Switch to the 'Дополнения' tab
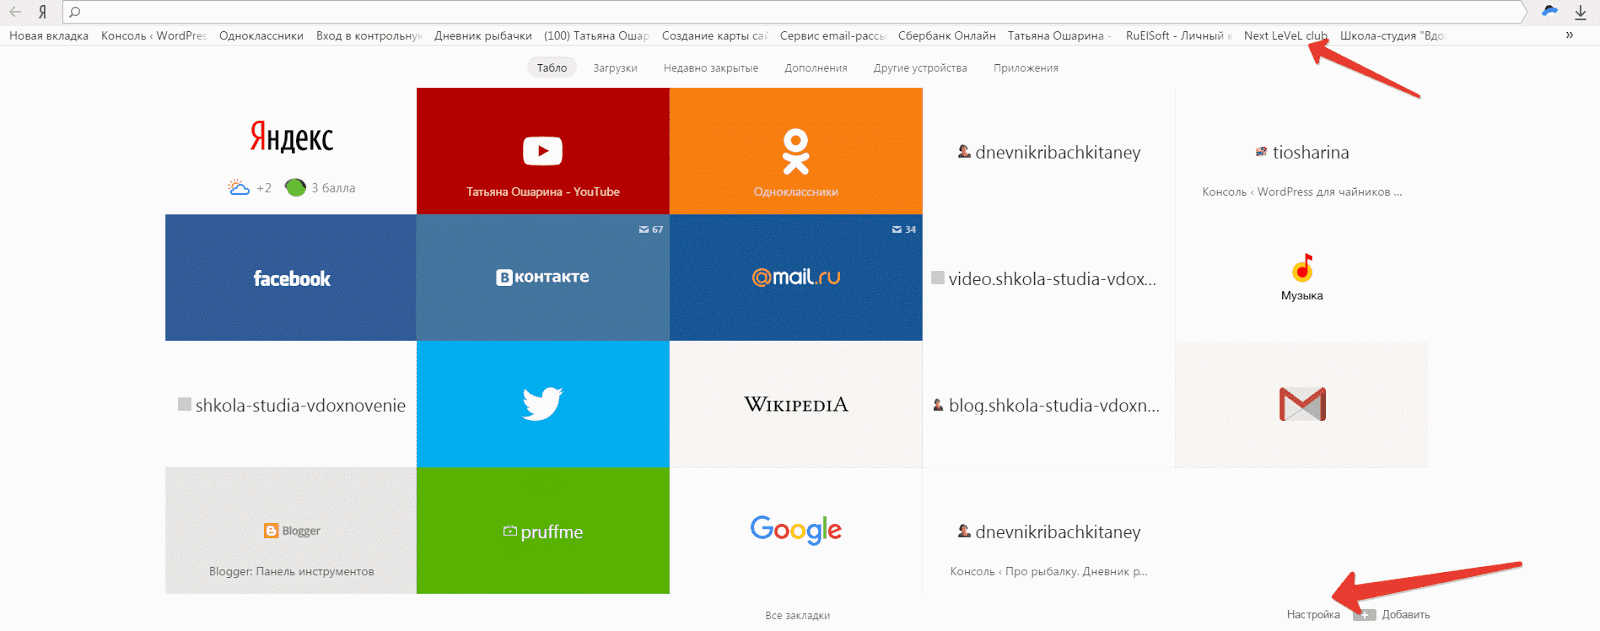The height and width of the screenshot is (631, 1600). coord(816,68)
